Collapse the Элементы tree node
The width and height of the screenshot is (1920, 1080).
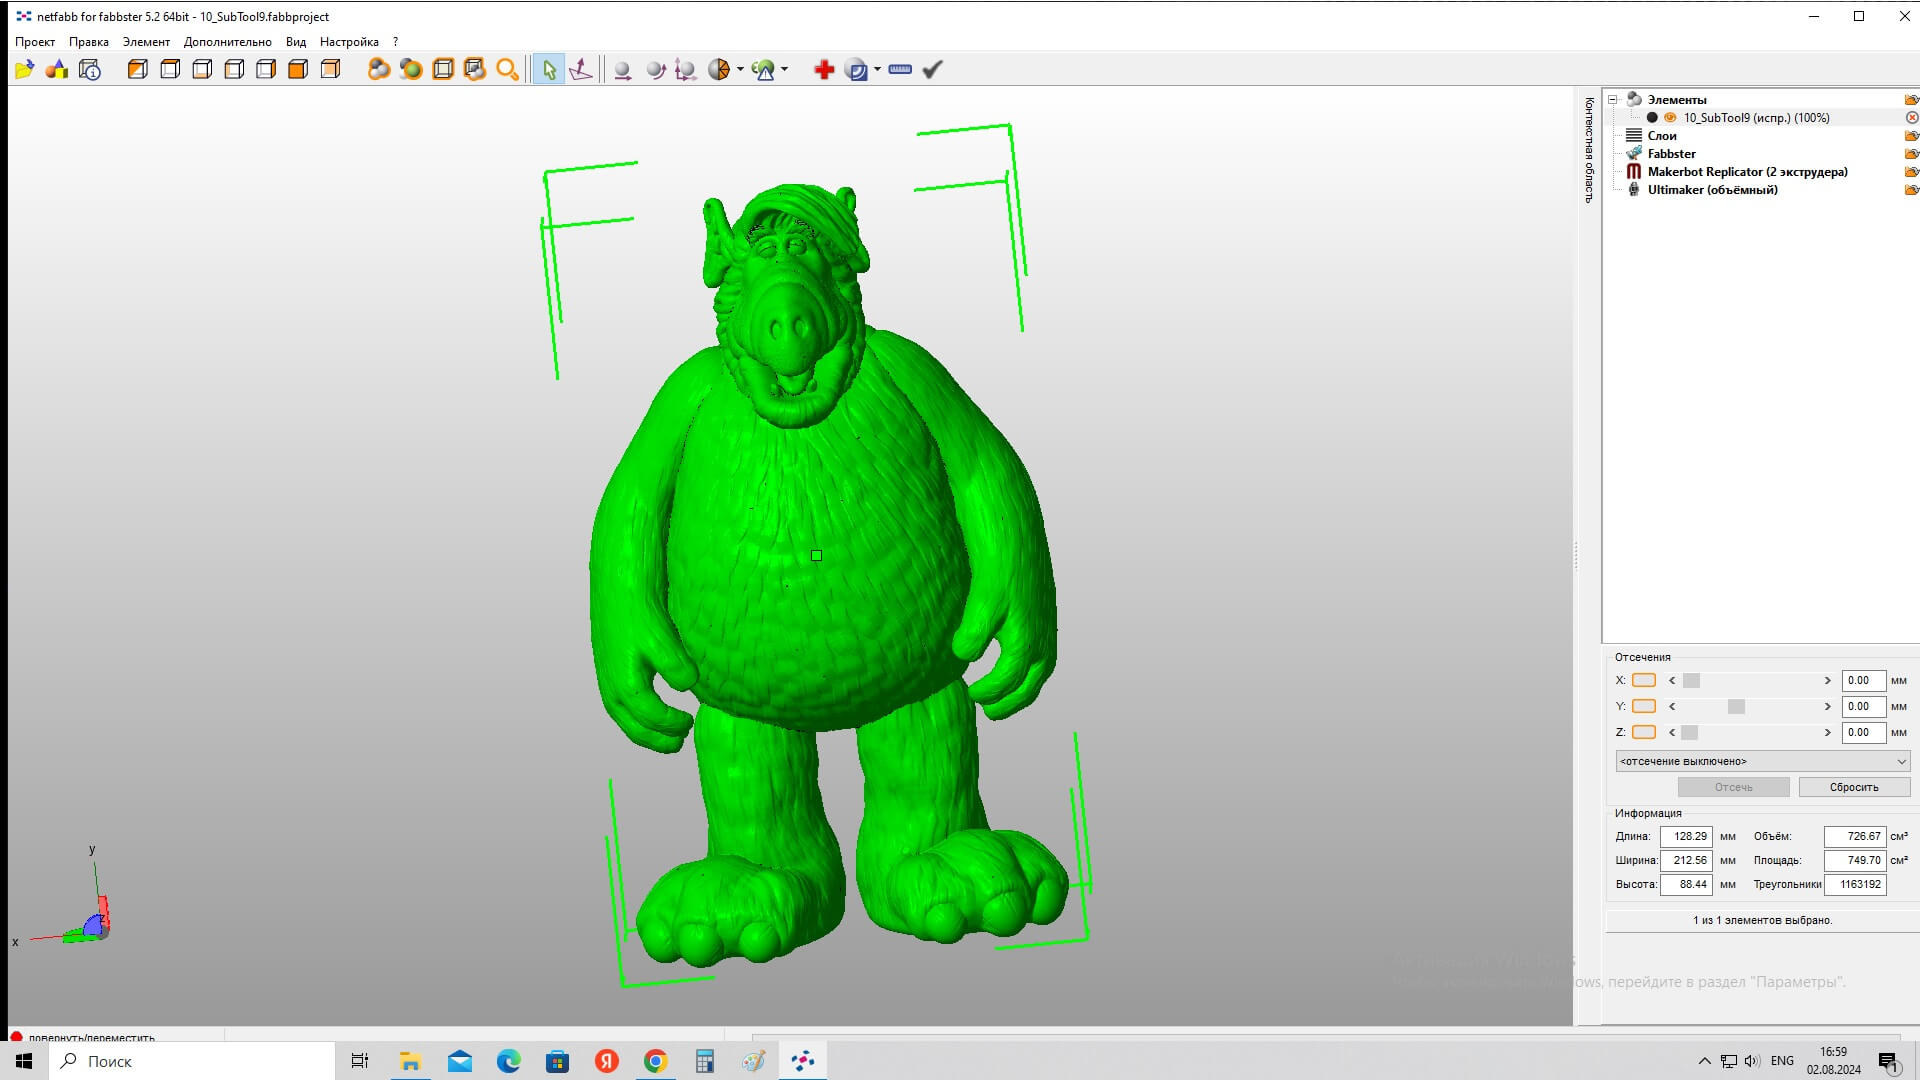click(x=1612, y=100)
